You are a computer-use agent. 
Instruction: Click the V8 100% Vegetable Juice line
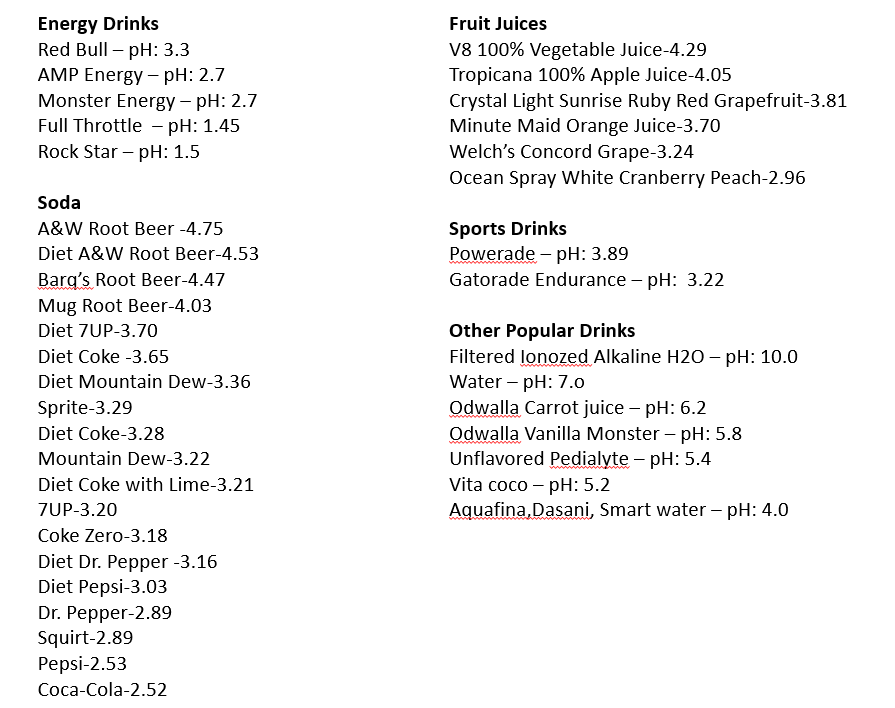click(x=578, y=50)
